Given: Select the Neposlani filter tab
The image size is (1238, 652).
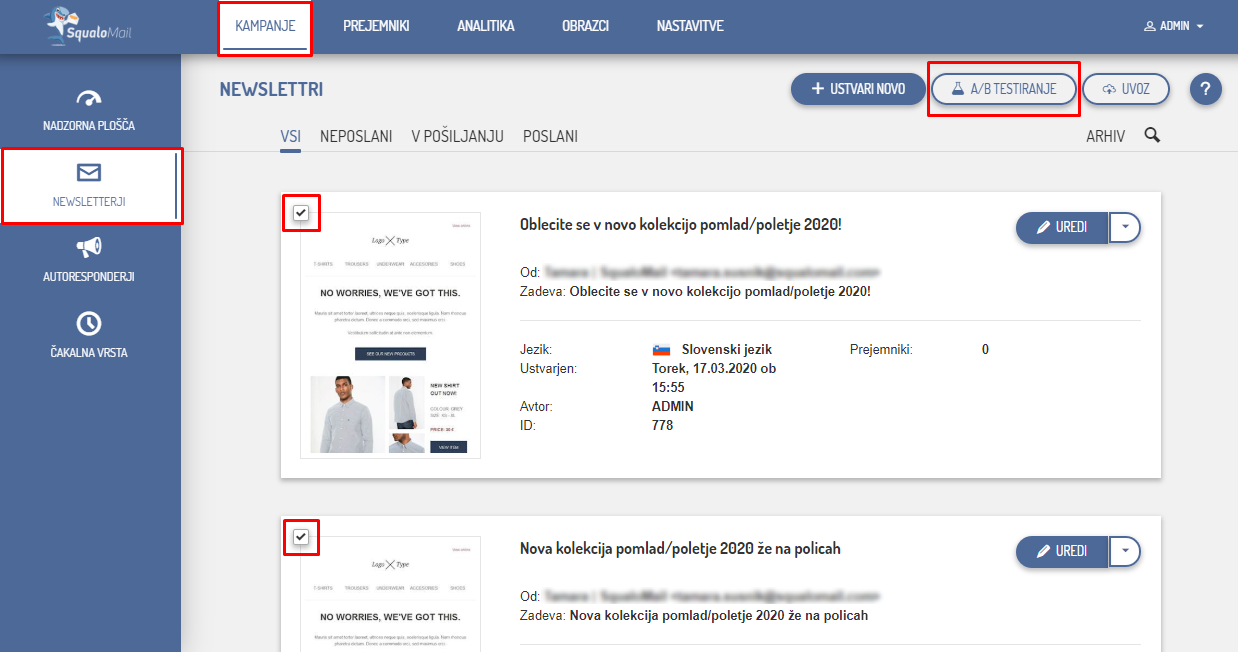Looking at the screenshot, I should point(356,136).
